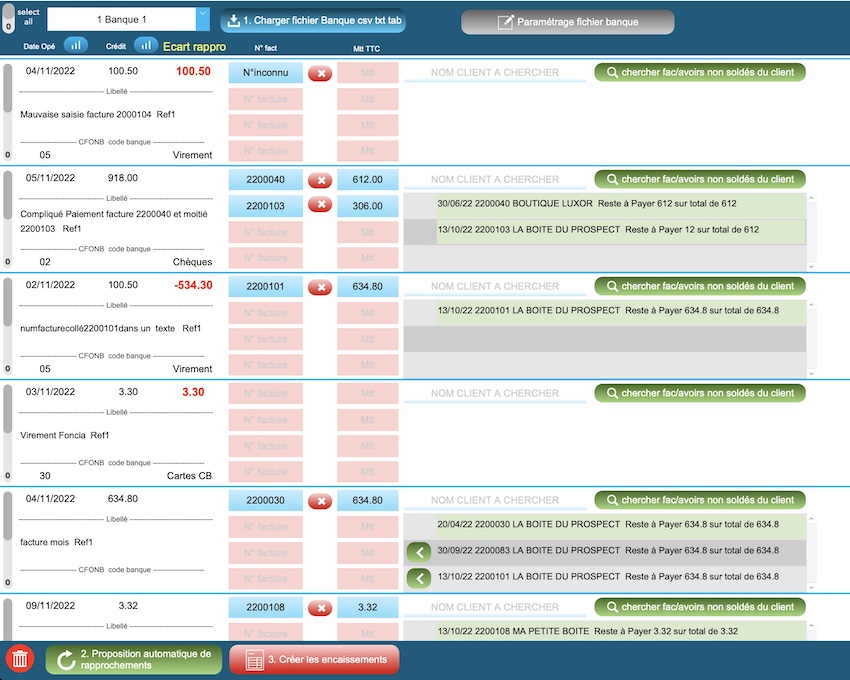This screenshot has width=850, height=680.
Task: Click client name field in 100.50 Virement row
Action: tap(495, 73)
